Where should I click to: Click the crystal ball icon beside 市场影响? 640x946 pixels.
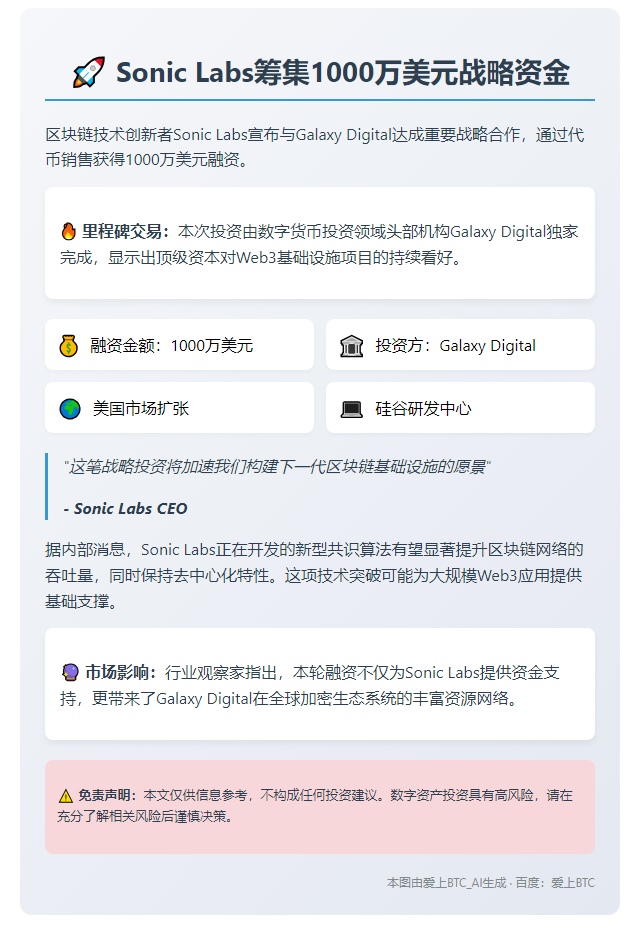(x=71, y=672)
